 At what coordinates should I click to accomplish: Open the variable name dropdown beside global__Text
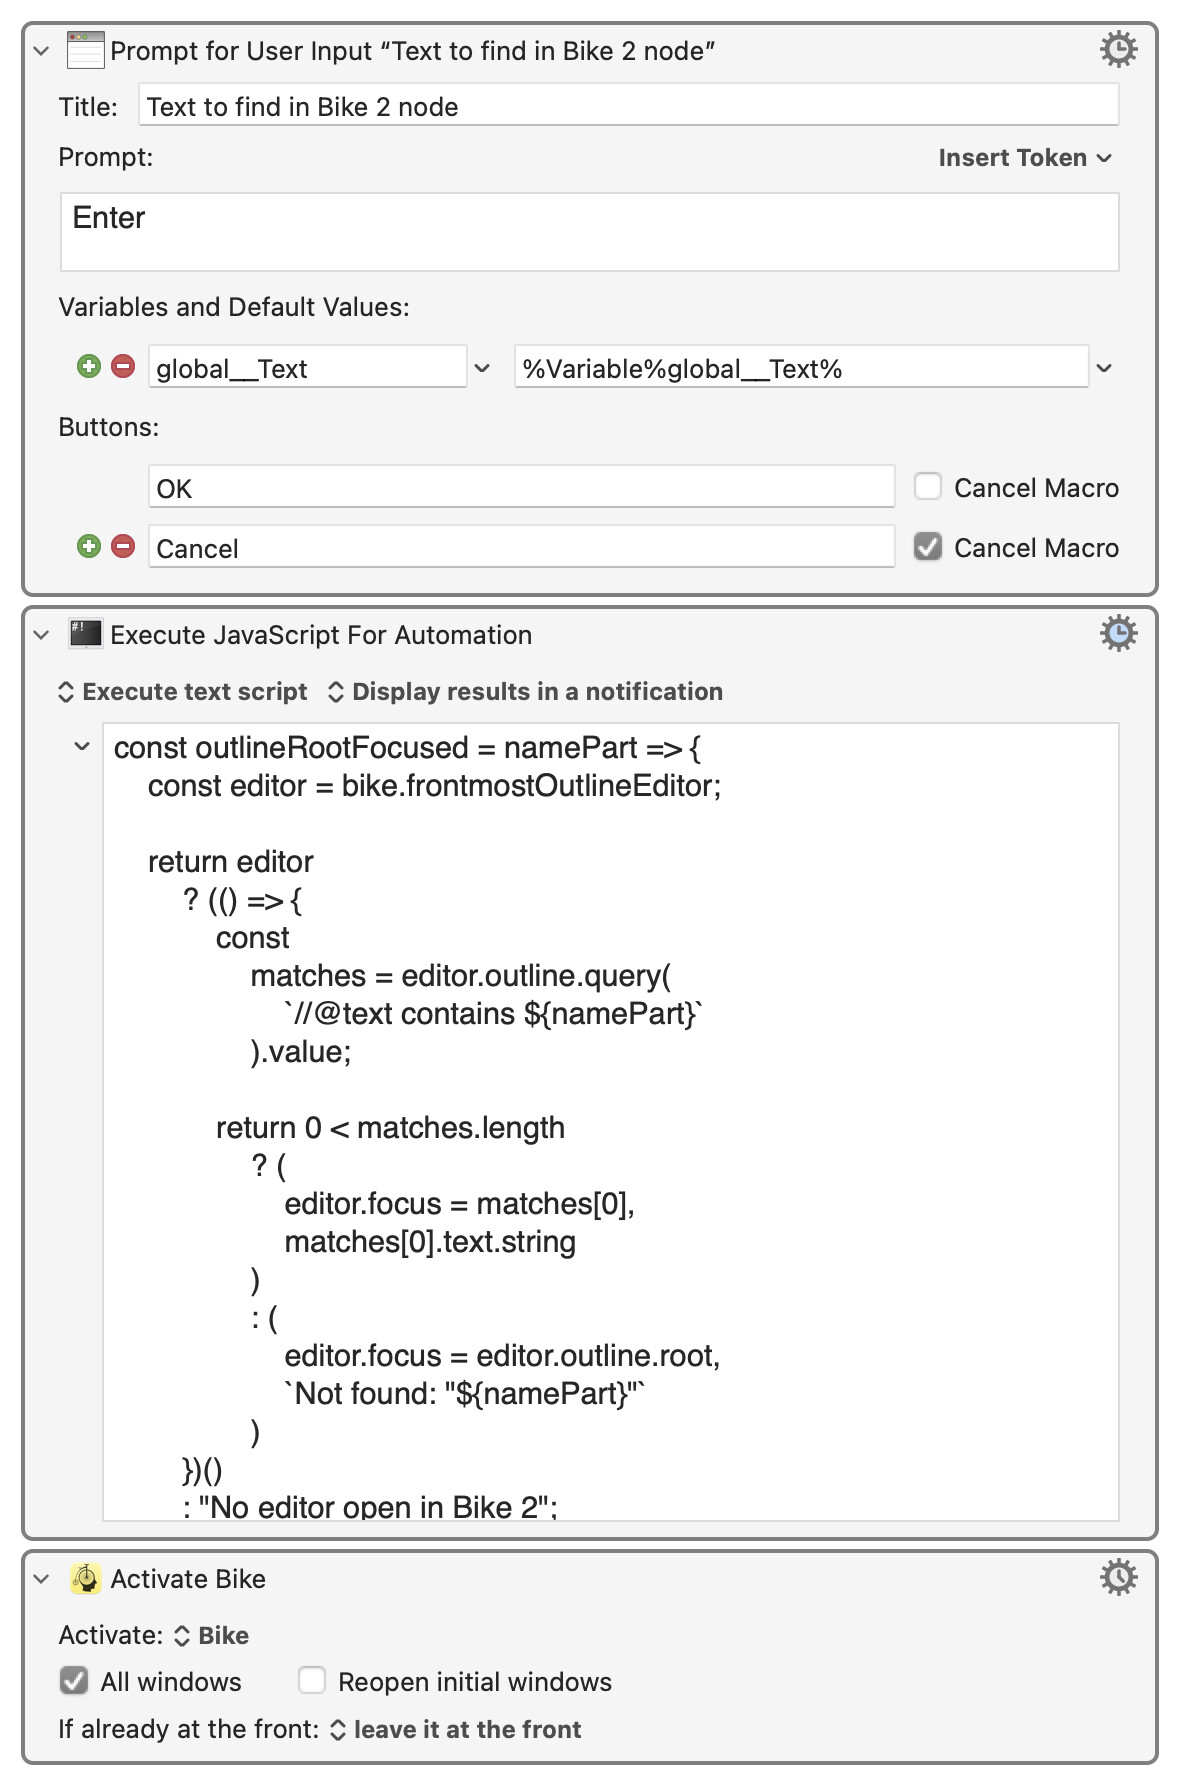(482, 368)
